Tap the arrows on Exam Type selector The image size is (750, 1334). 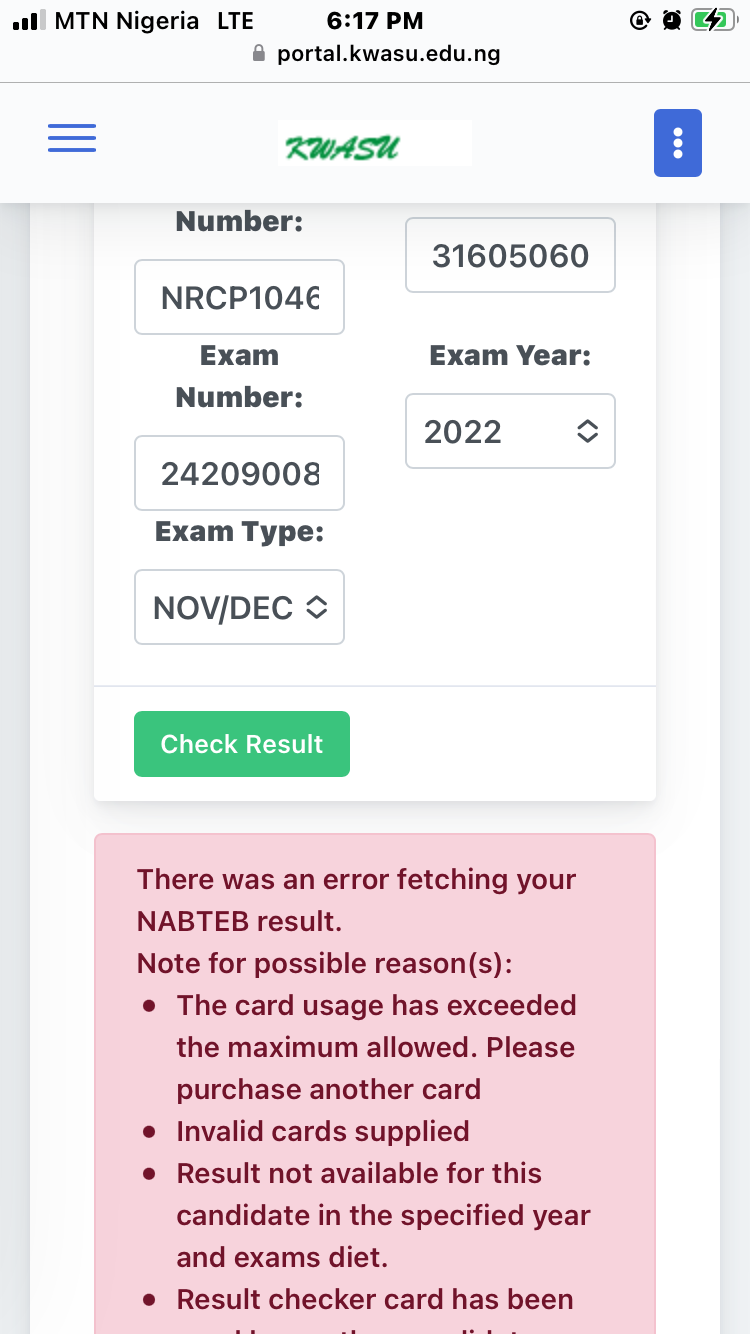[316, 607]
